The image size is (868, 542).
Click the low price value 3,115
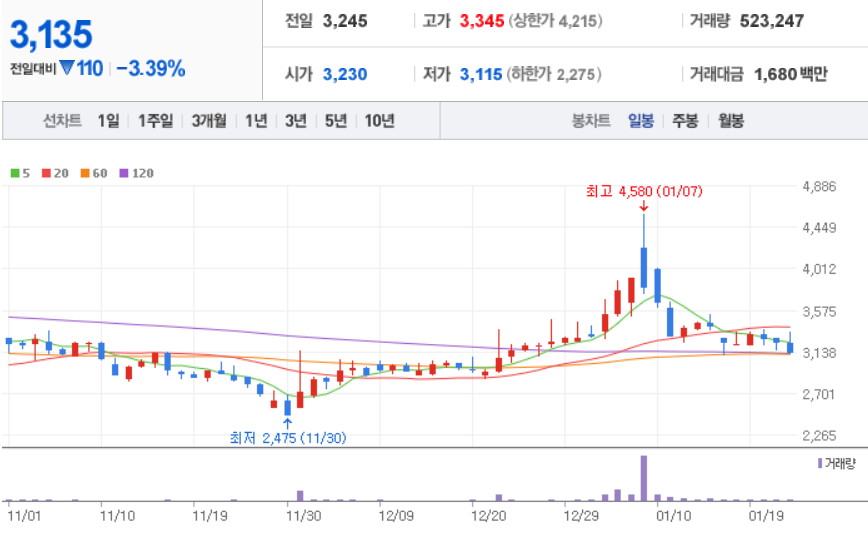pos(480,74)
